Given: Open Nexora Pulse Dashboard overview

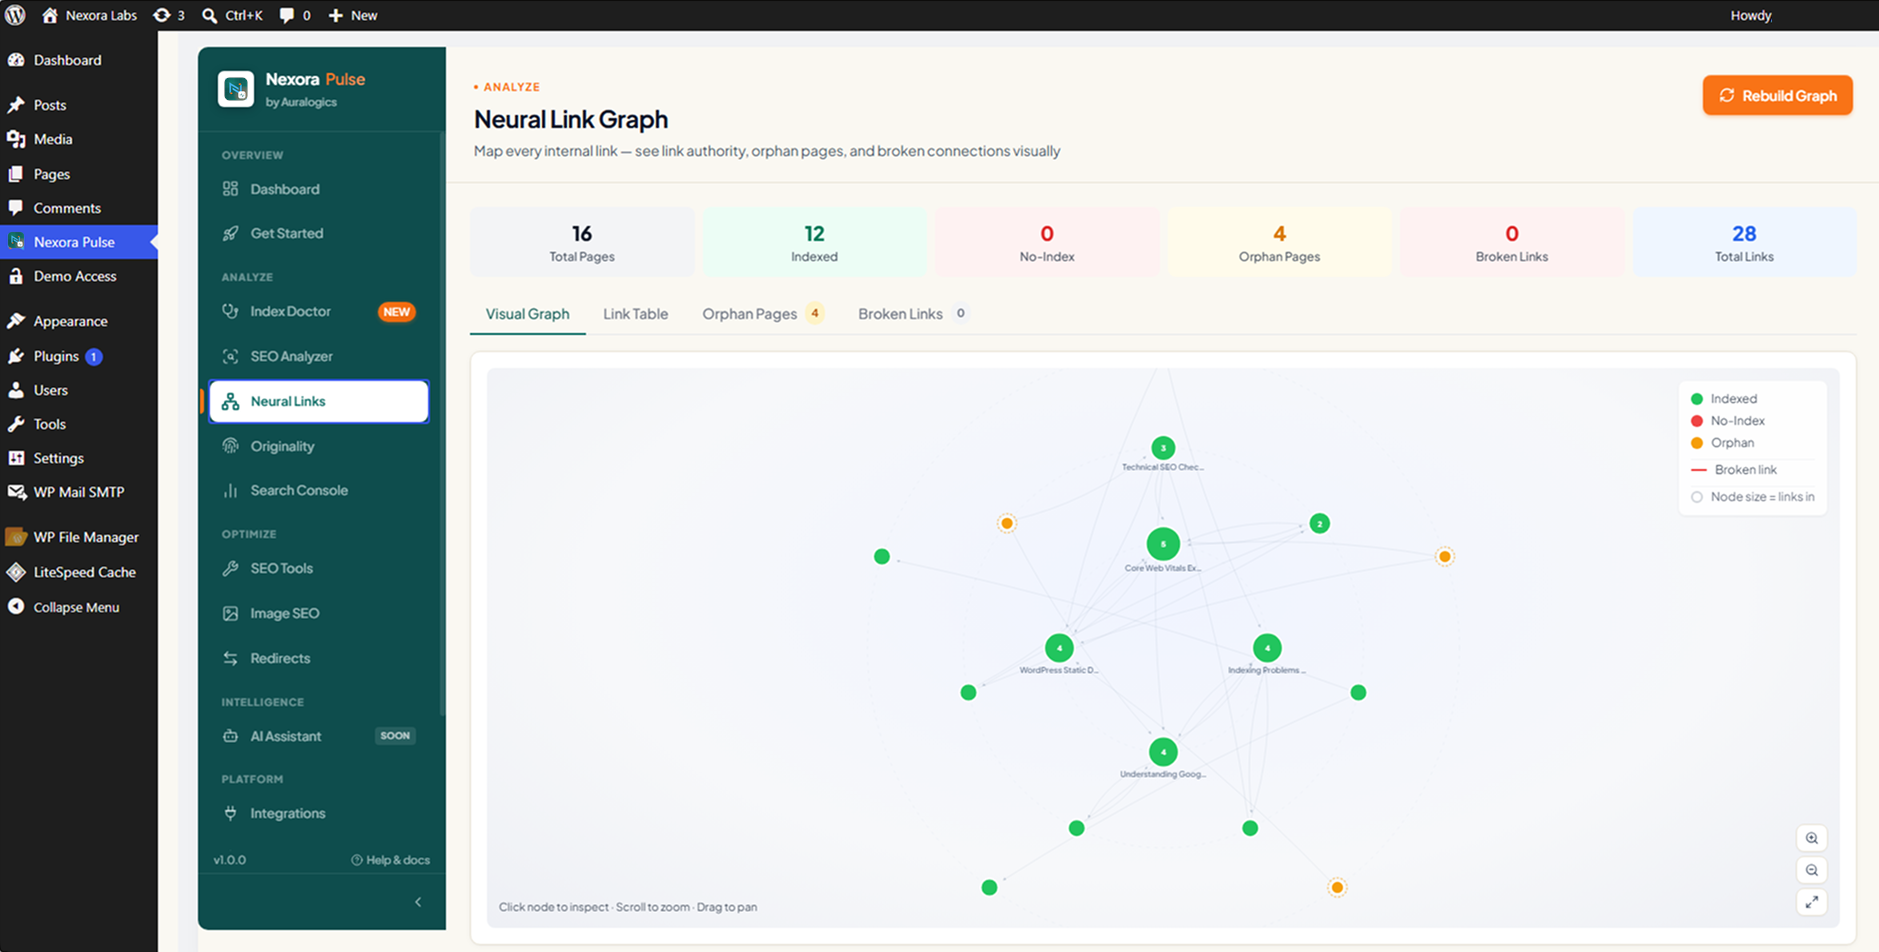Looking at the screenshot, I should 319,189.
